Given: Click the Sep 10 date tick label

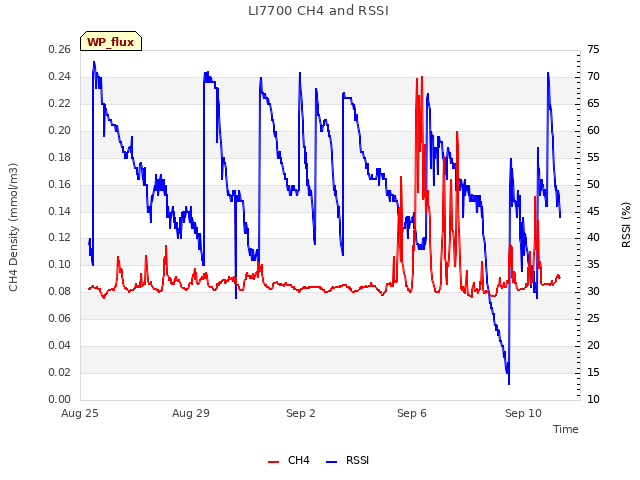Looking at the screenshot, I should pos(523,413).
